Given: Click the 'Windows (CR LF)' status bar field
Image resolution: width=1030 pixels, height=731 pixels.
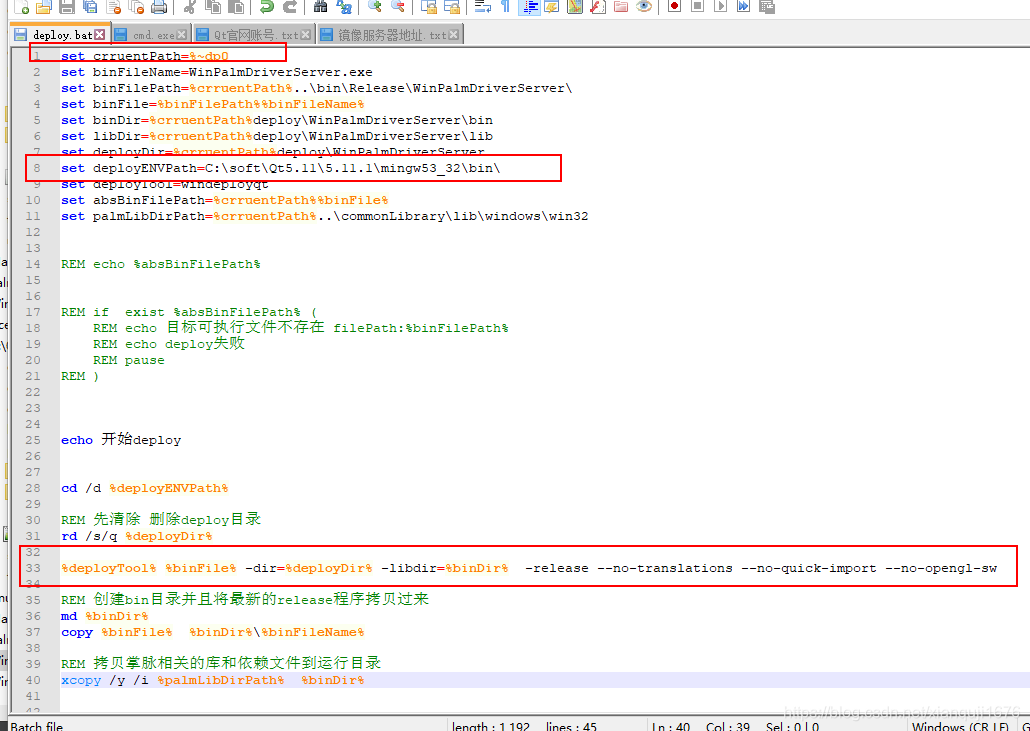Looking at the screenshot, I should [959, 726].
